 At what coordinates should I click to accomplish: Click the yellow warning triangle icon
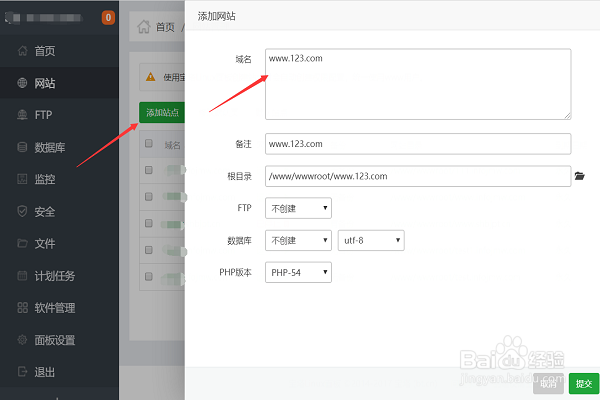click(x=151, y=77)
